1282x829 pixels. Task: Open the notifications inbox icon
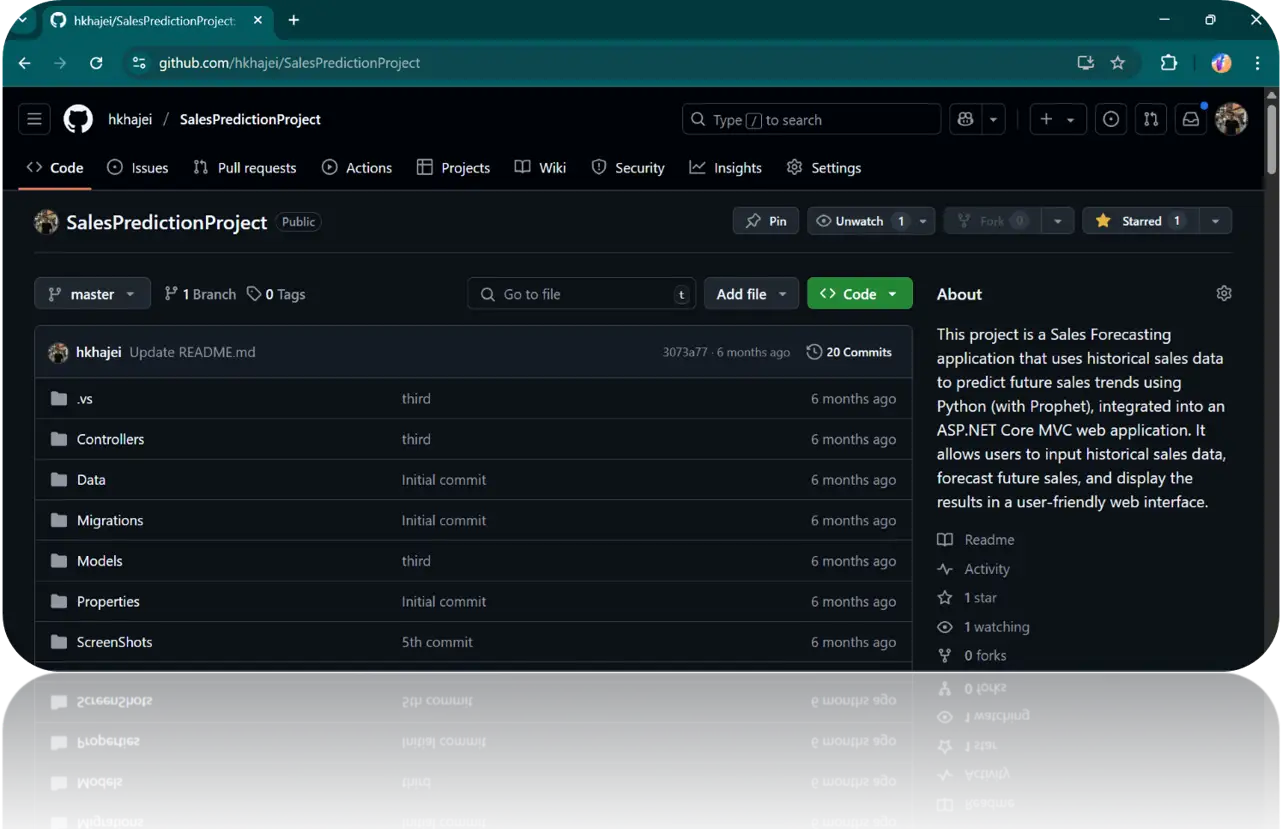[1191, 119]
